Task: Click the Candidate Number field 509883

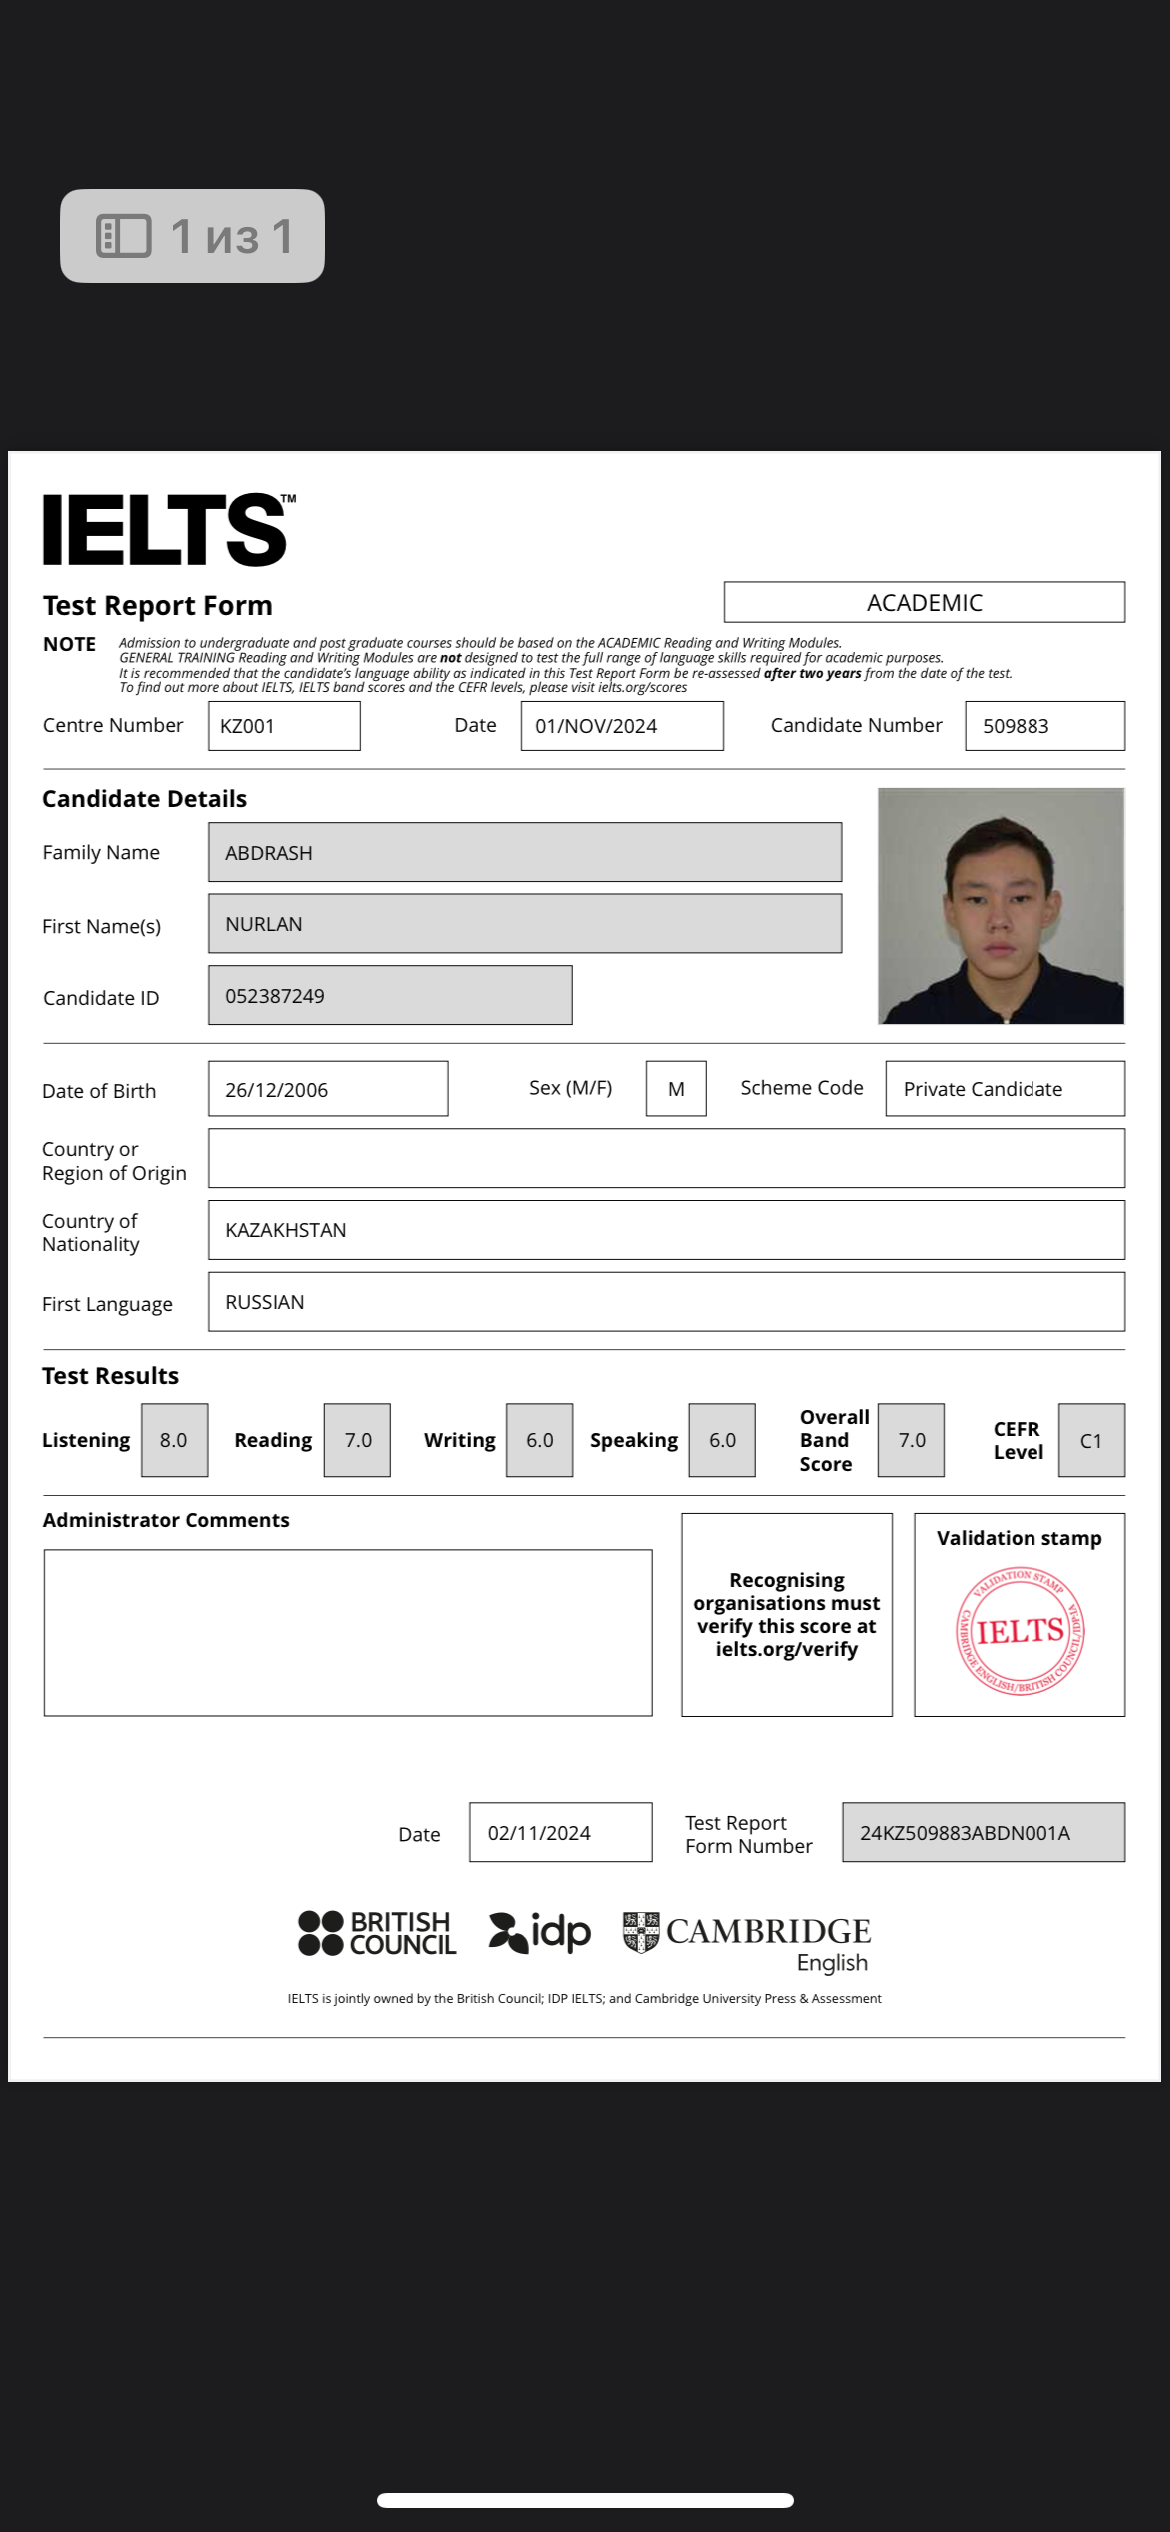Action: tap(1044, 726)
